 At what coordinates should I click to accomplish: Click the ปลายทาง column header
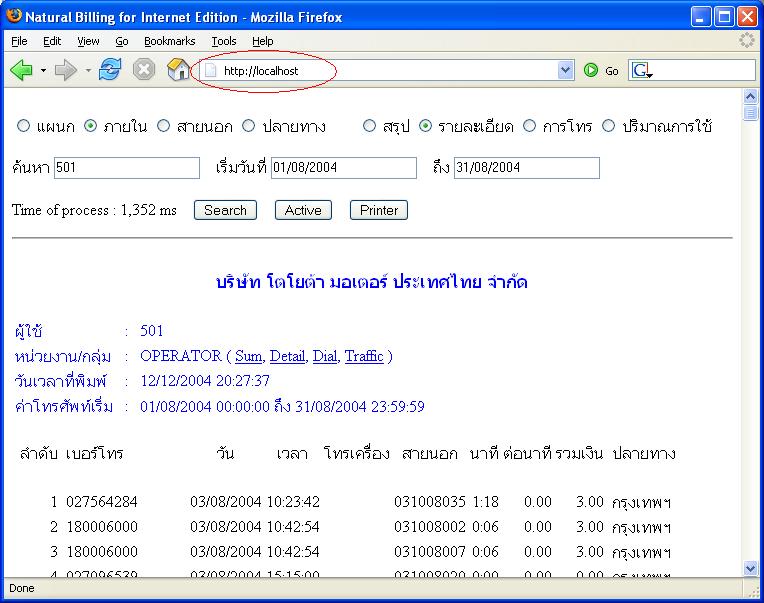click(644, 453)
